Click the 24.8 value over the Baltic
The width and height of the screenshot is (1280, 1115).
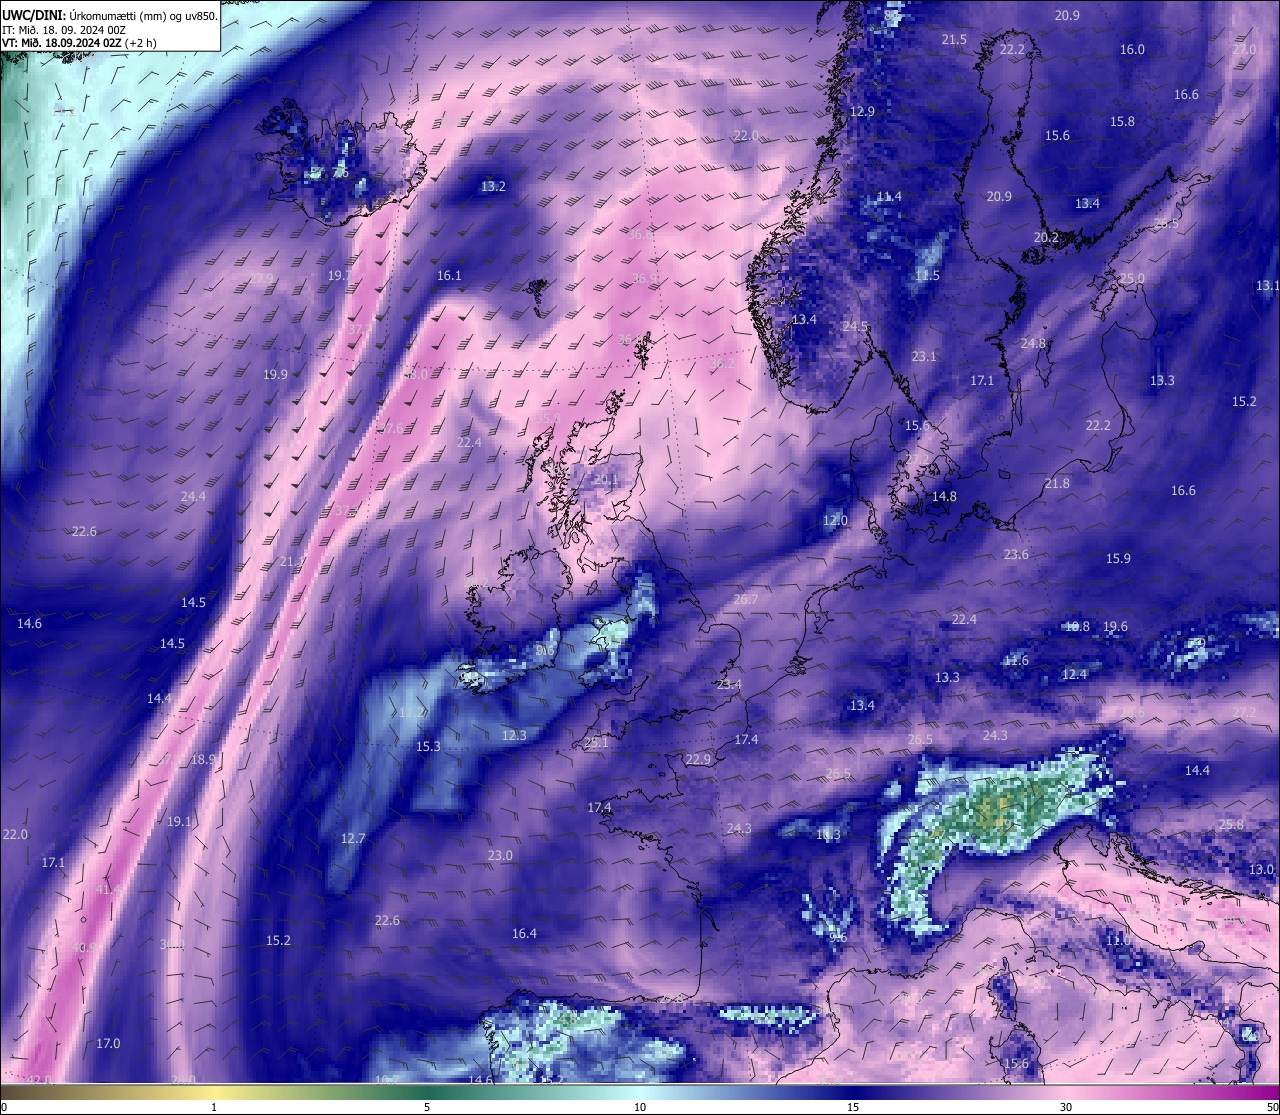click(1033, 344)
